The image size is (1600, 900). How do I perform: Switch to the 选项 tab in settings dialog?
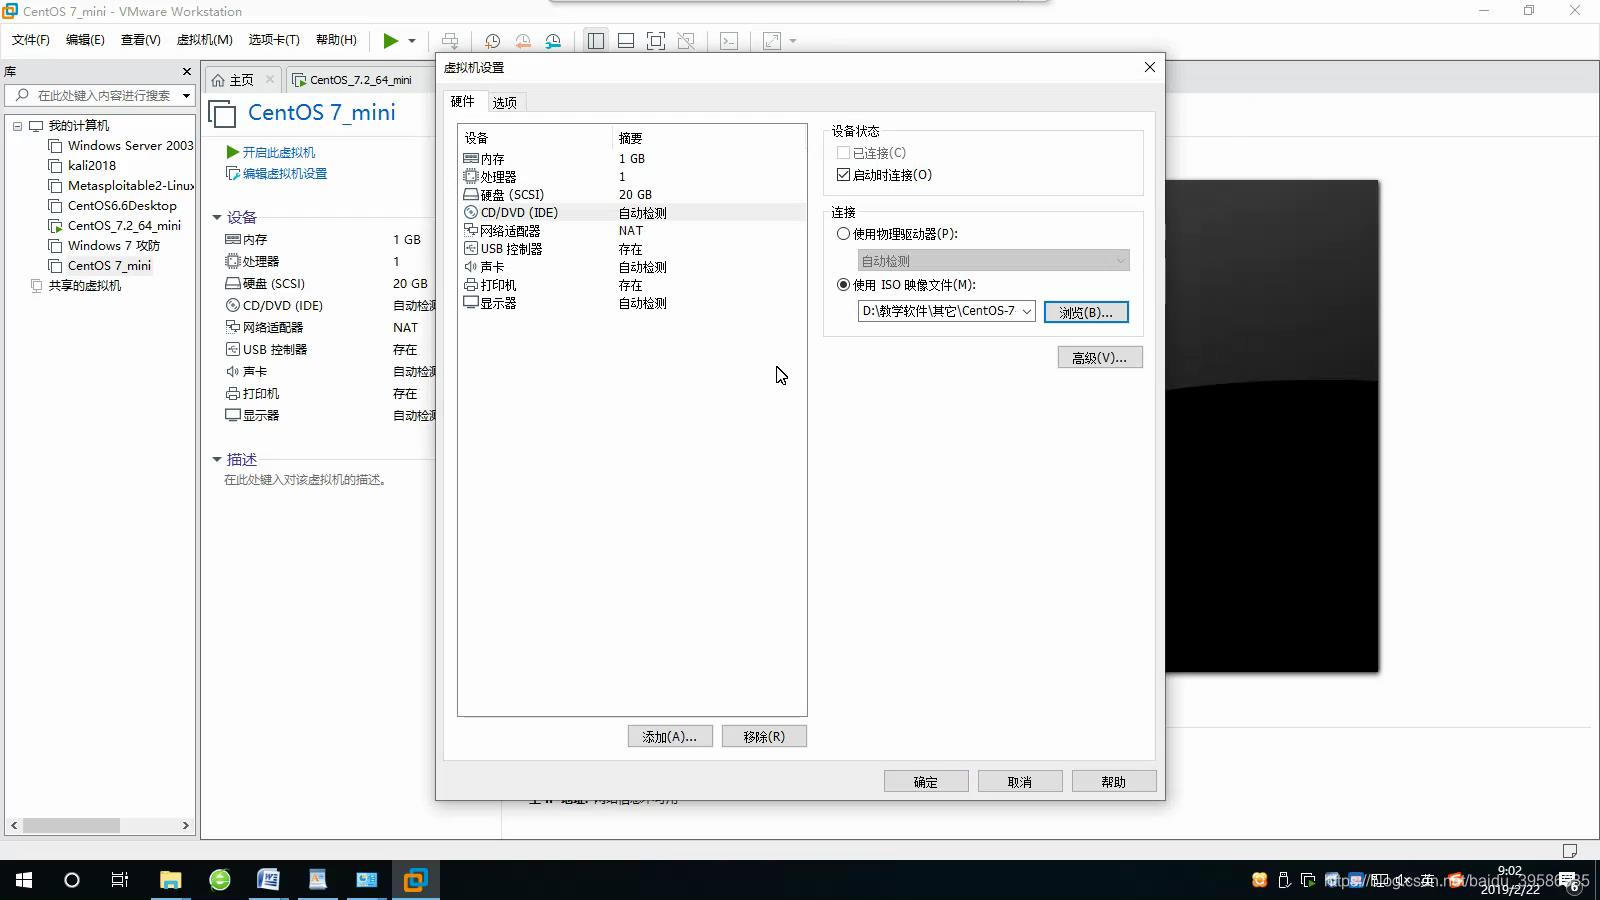505,102
